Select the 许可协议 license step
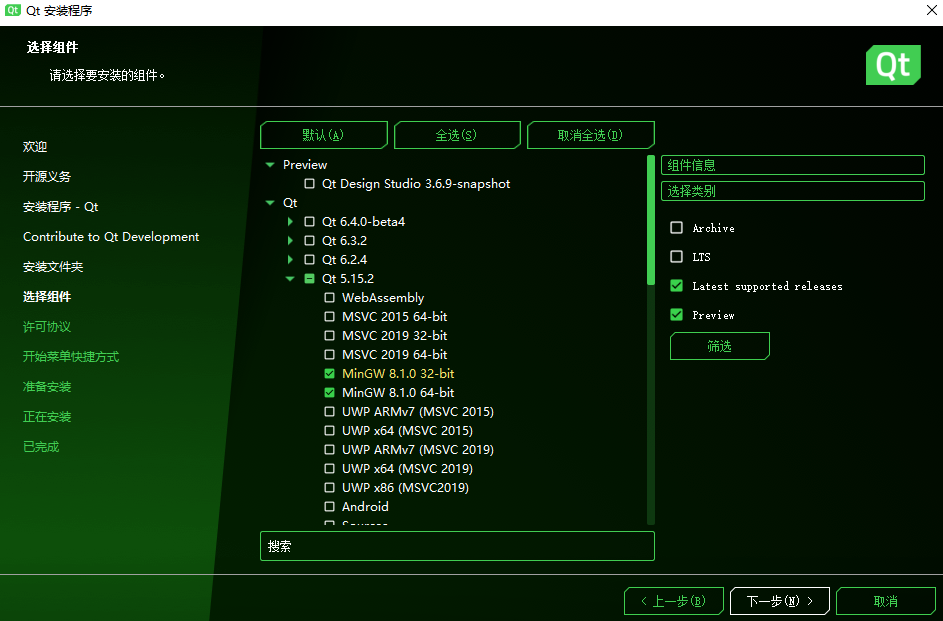Viewport: 943px width, 621px height. click(47, 326)
